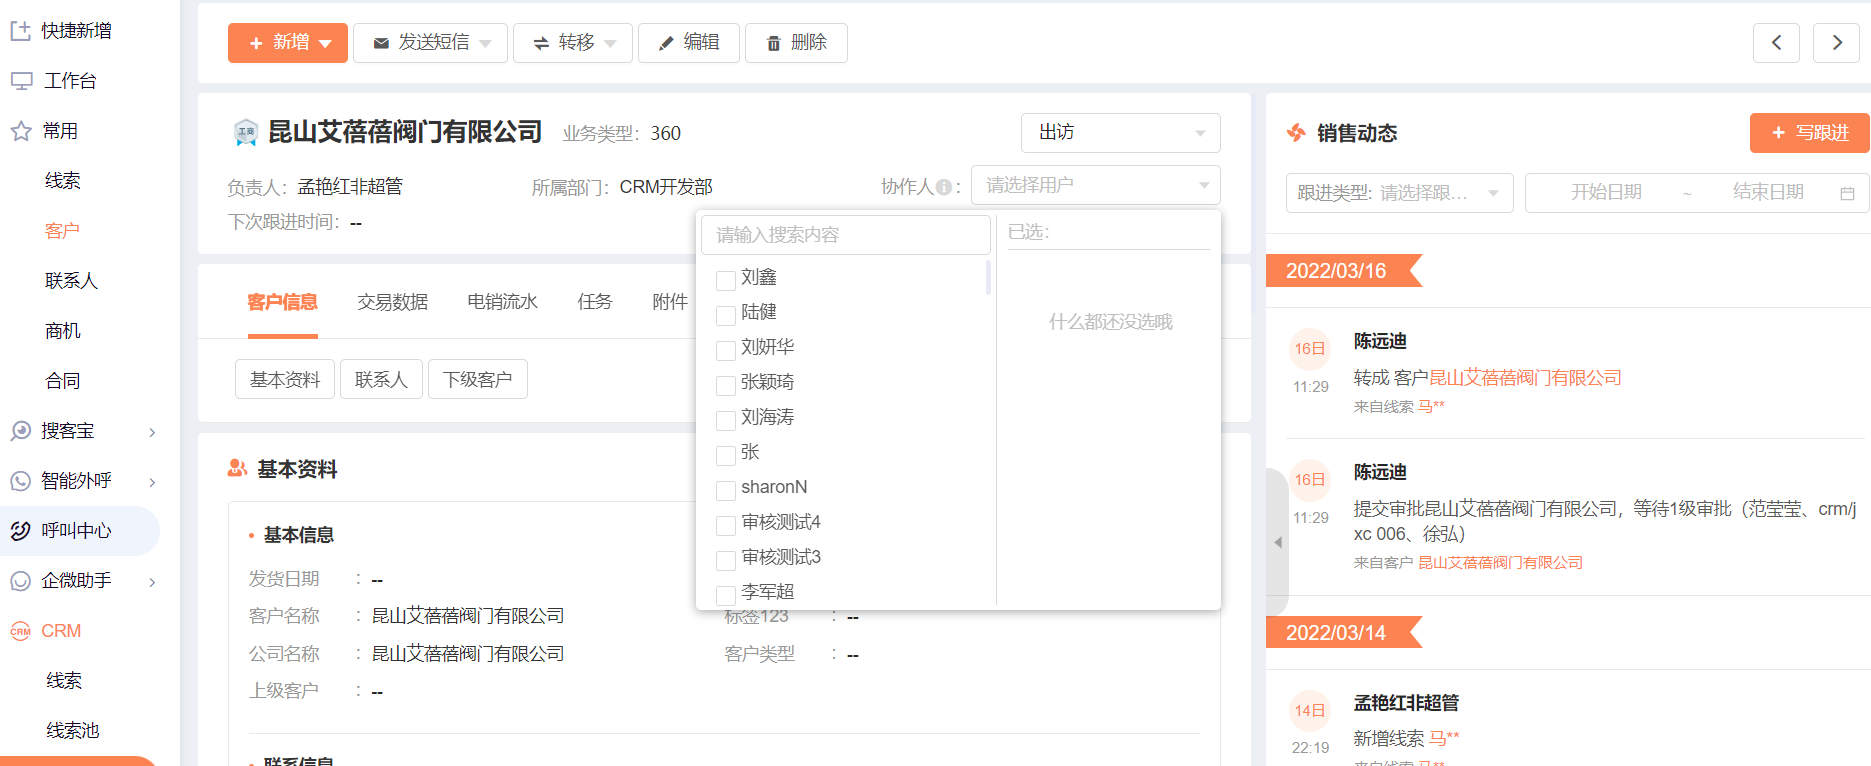This screenshot has width=1871, height=766.
Task: Expand the 智能外呼 submenu arrow
Action: click(x=152, y=482)
